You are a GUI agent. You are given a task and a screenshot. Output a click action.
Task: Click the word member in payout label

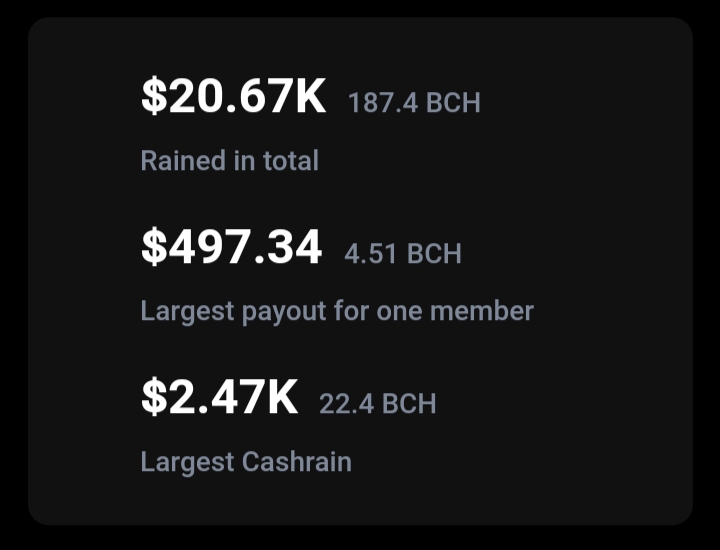tap(482, 311)
